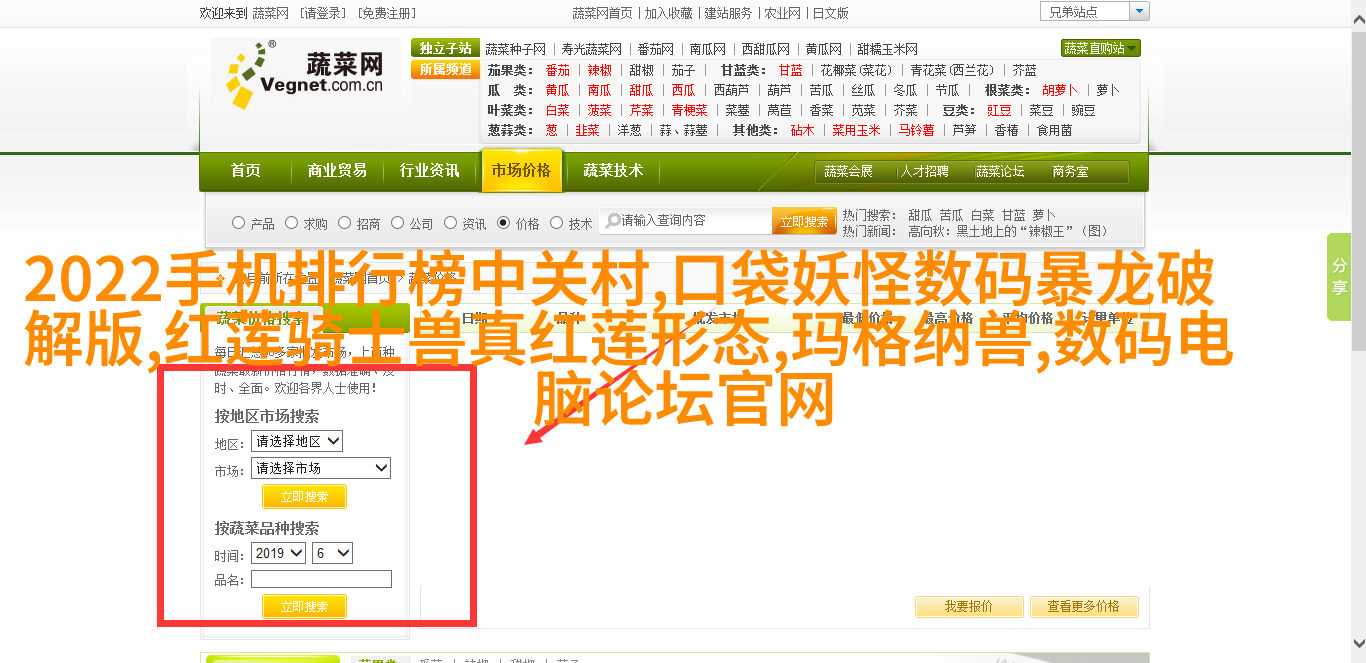Select the 价格 radio button
1366x663 pixels.
[503, 223]
